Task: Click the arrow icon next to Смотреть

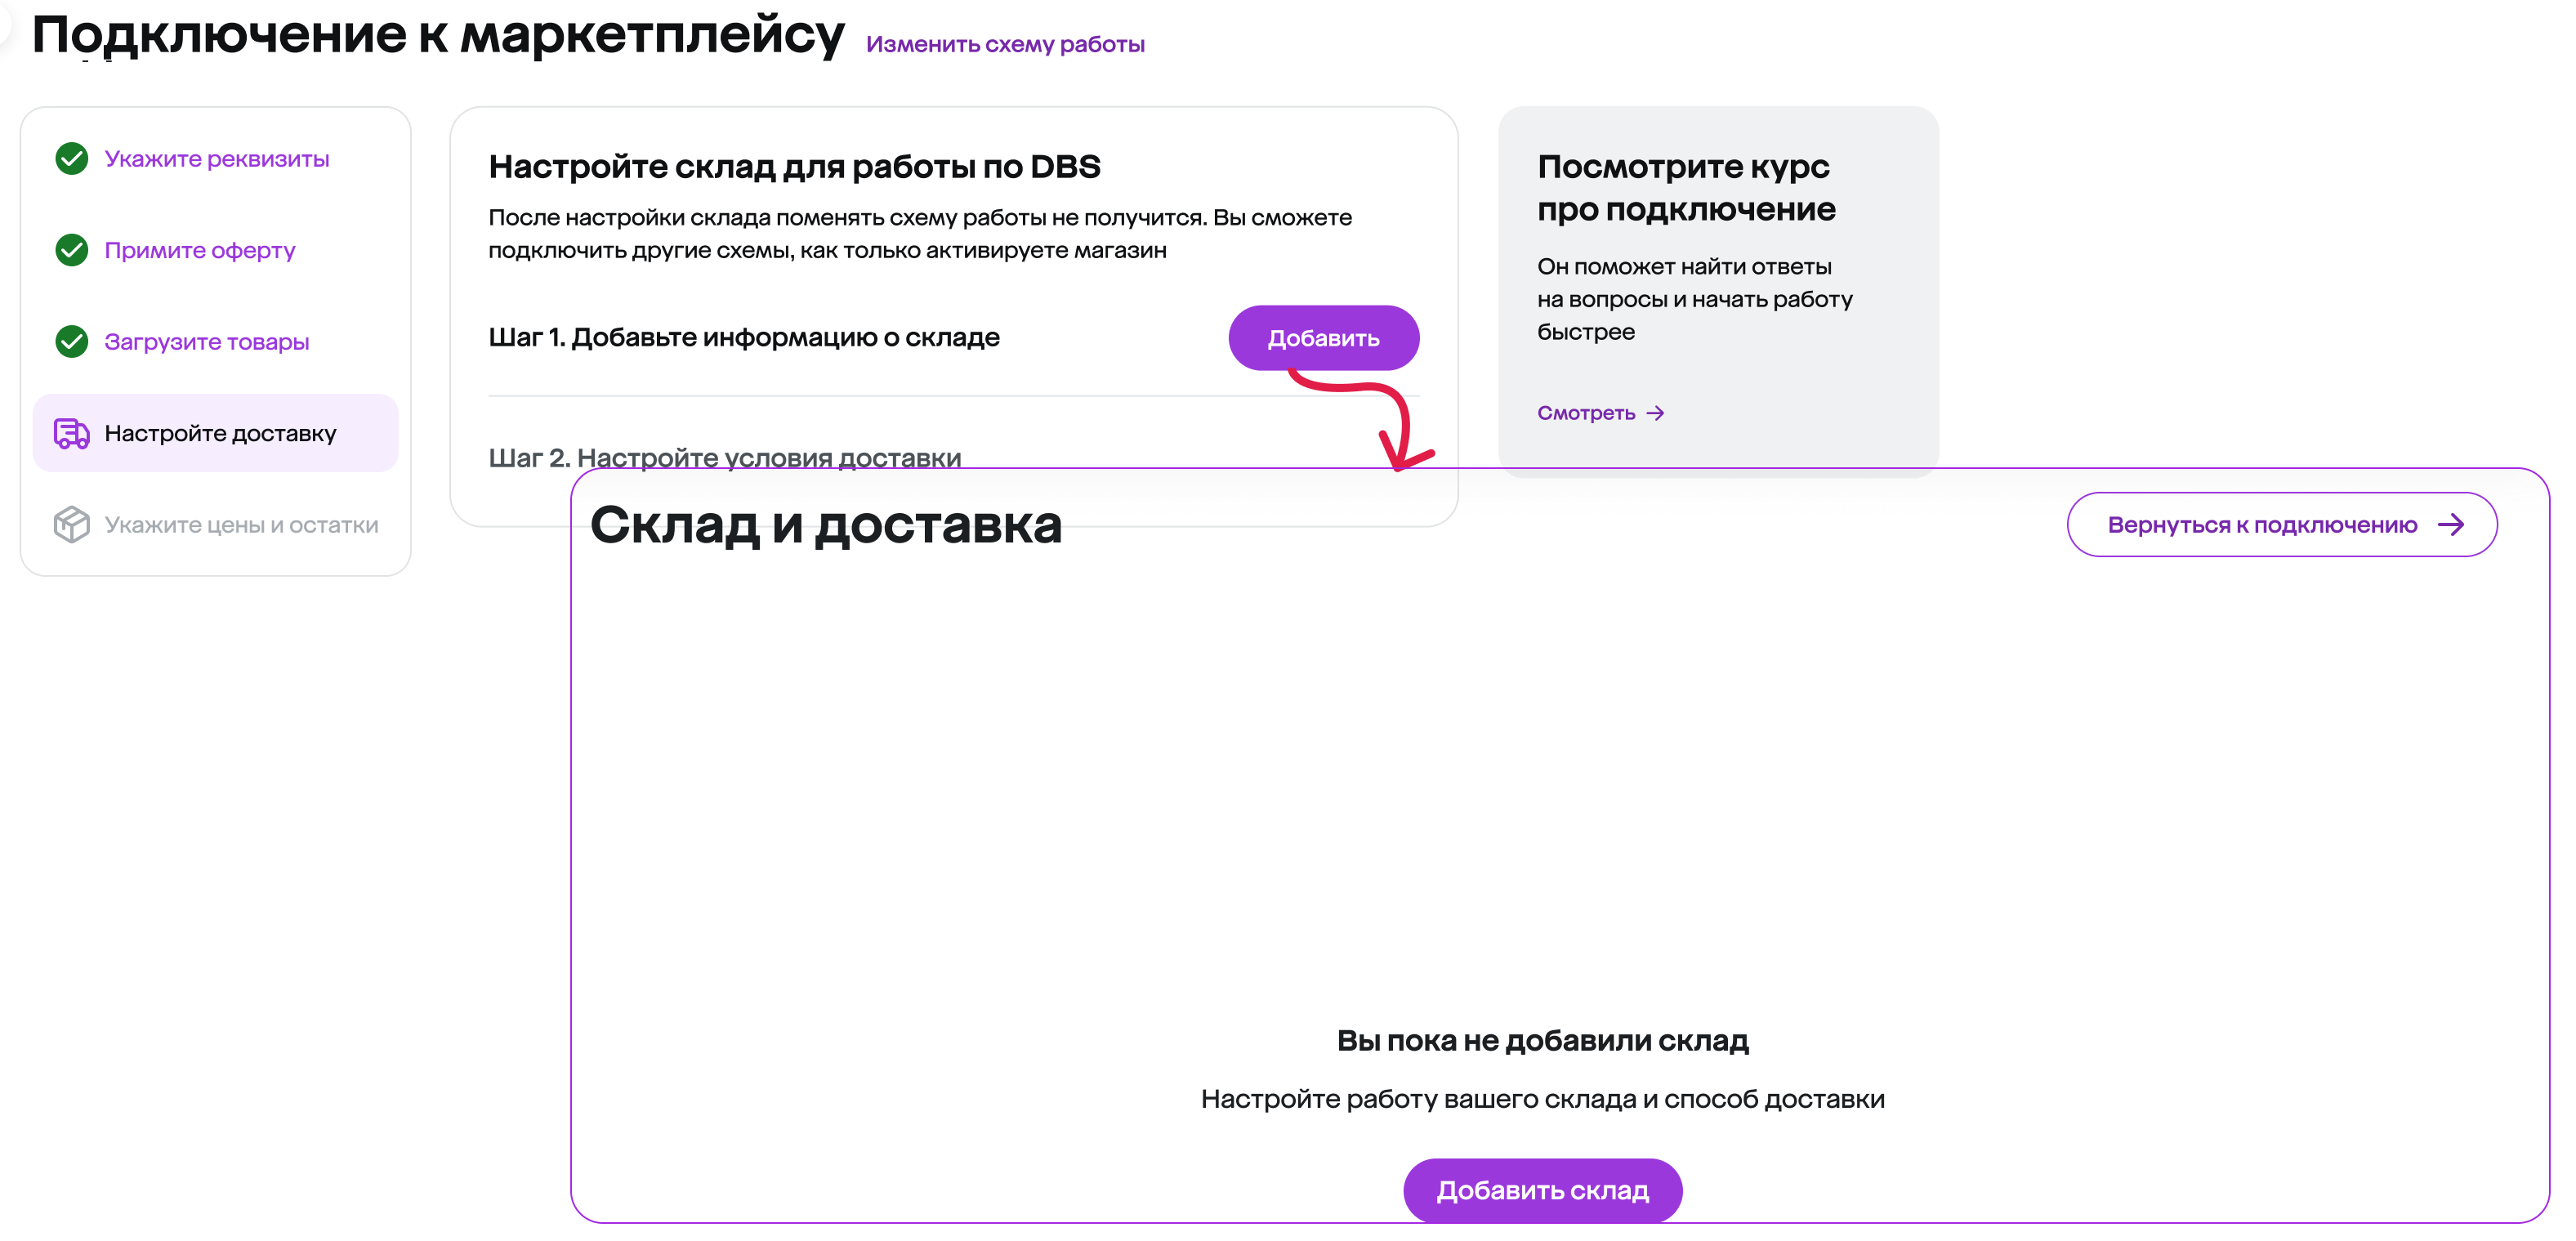Action: coord(1656,413)
